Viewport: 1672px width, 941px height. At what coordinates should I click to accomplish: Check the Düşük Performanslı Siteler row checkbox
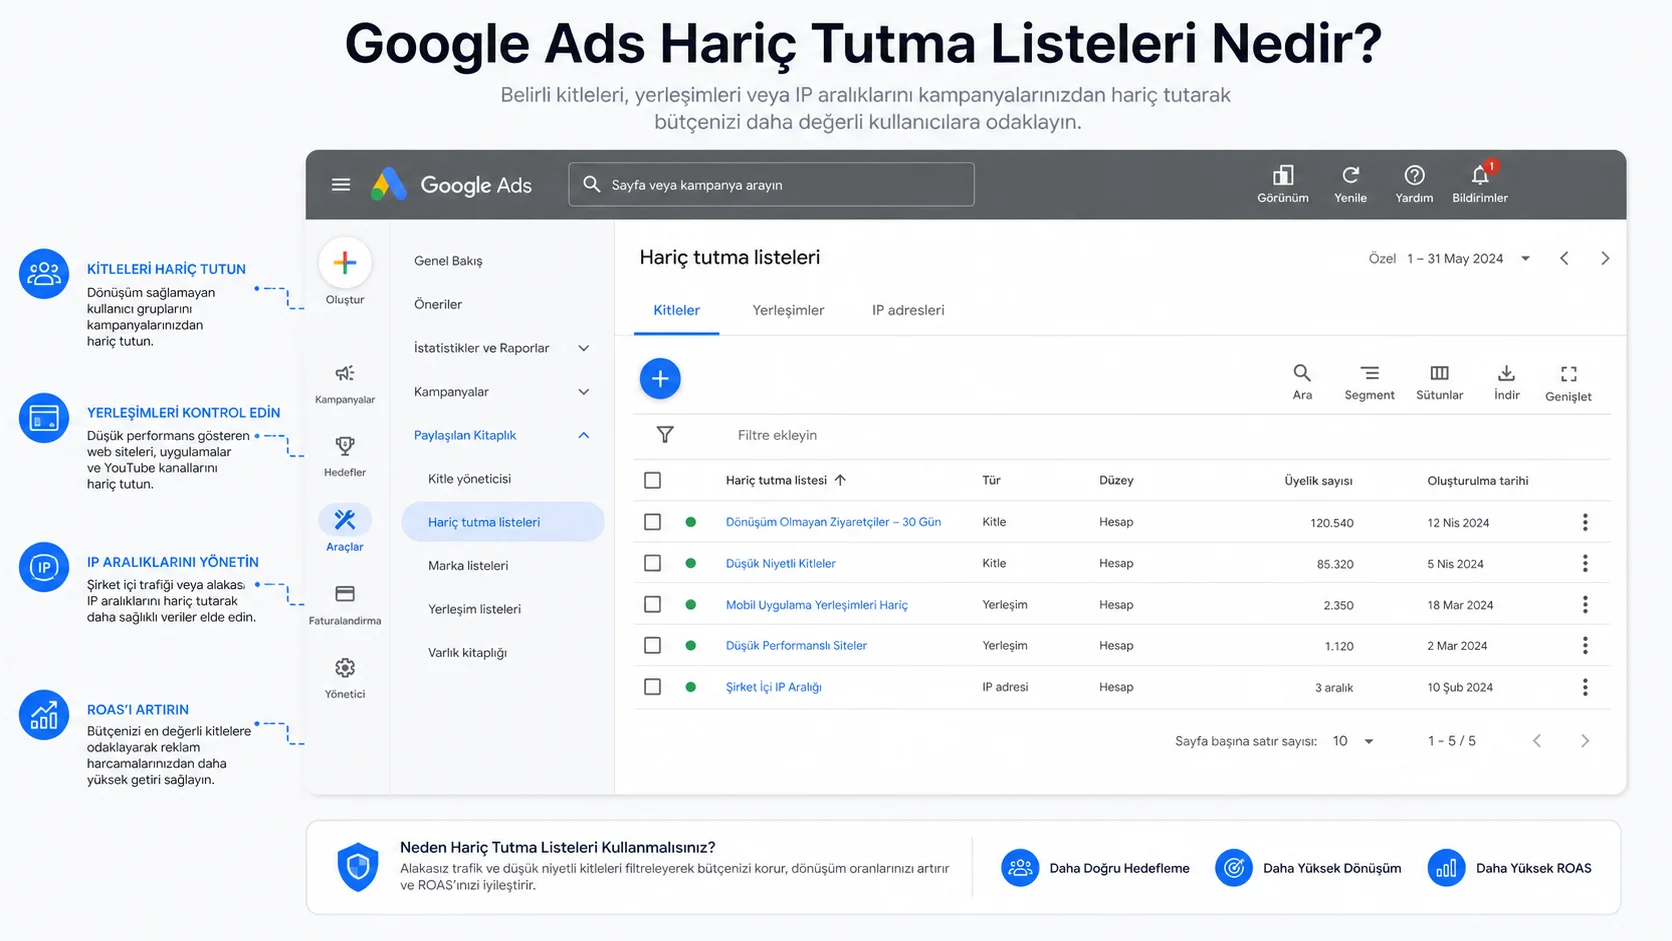click(x=653, y=645)
